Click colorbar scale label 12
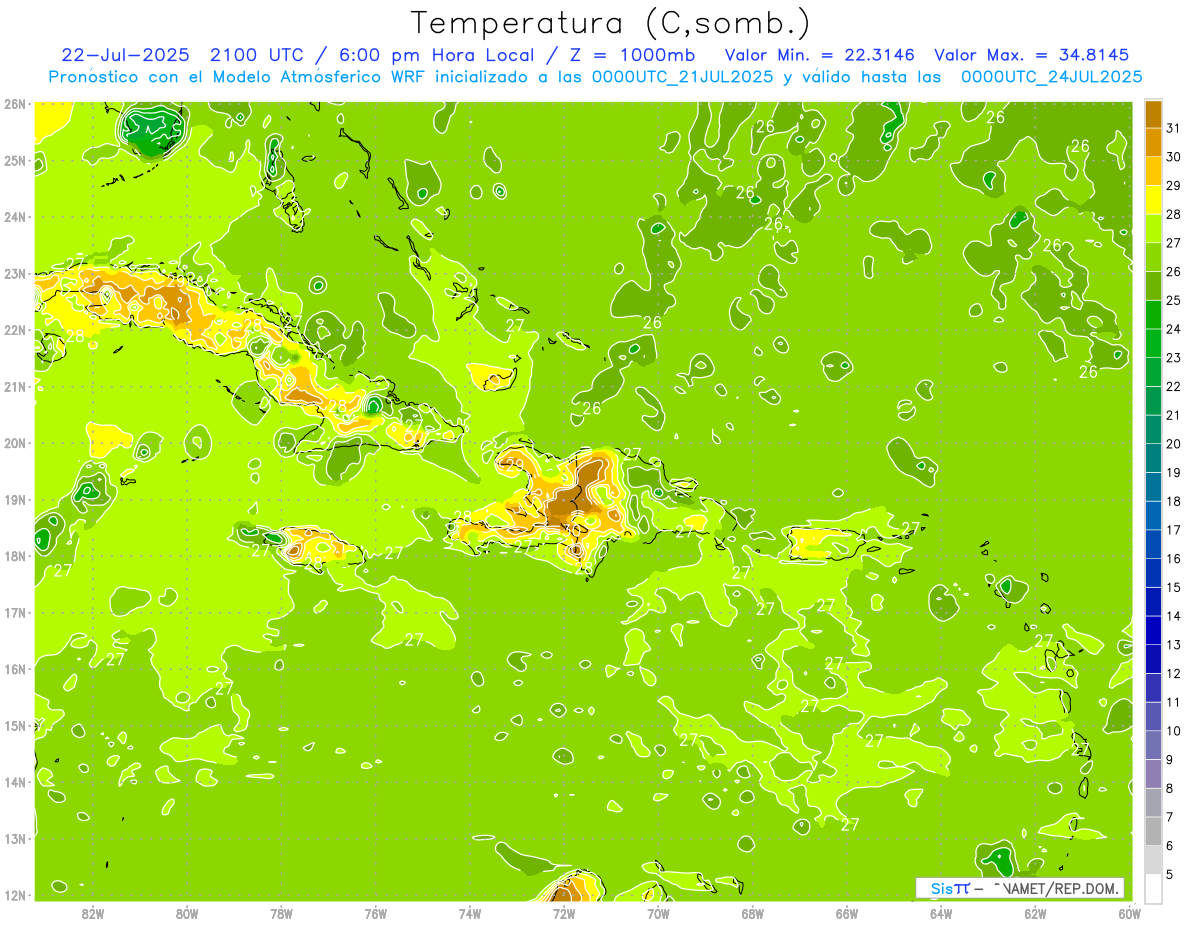The image size is (1200, 927). click(1174, 674)
